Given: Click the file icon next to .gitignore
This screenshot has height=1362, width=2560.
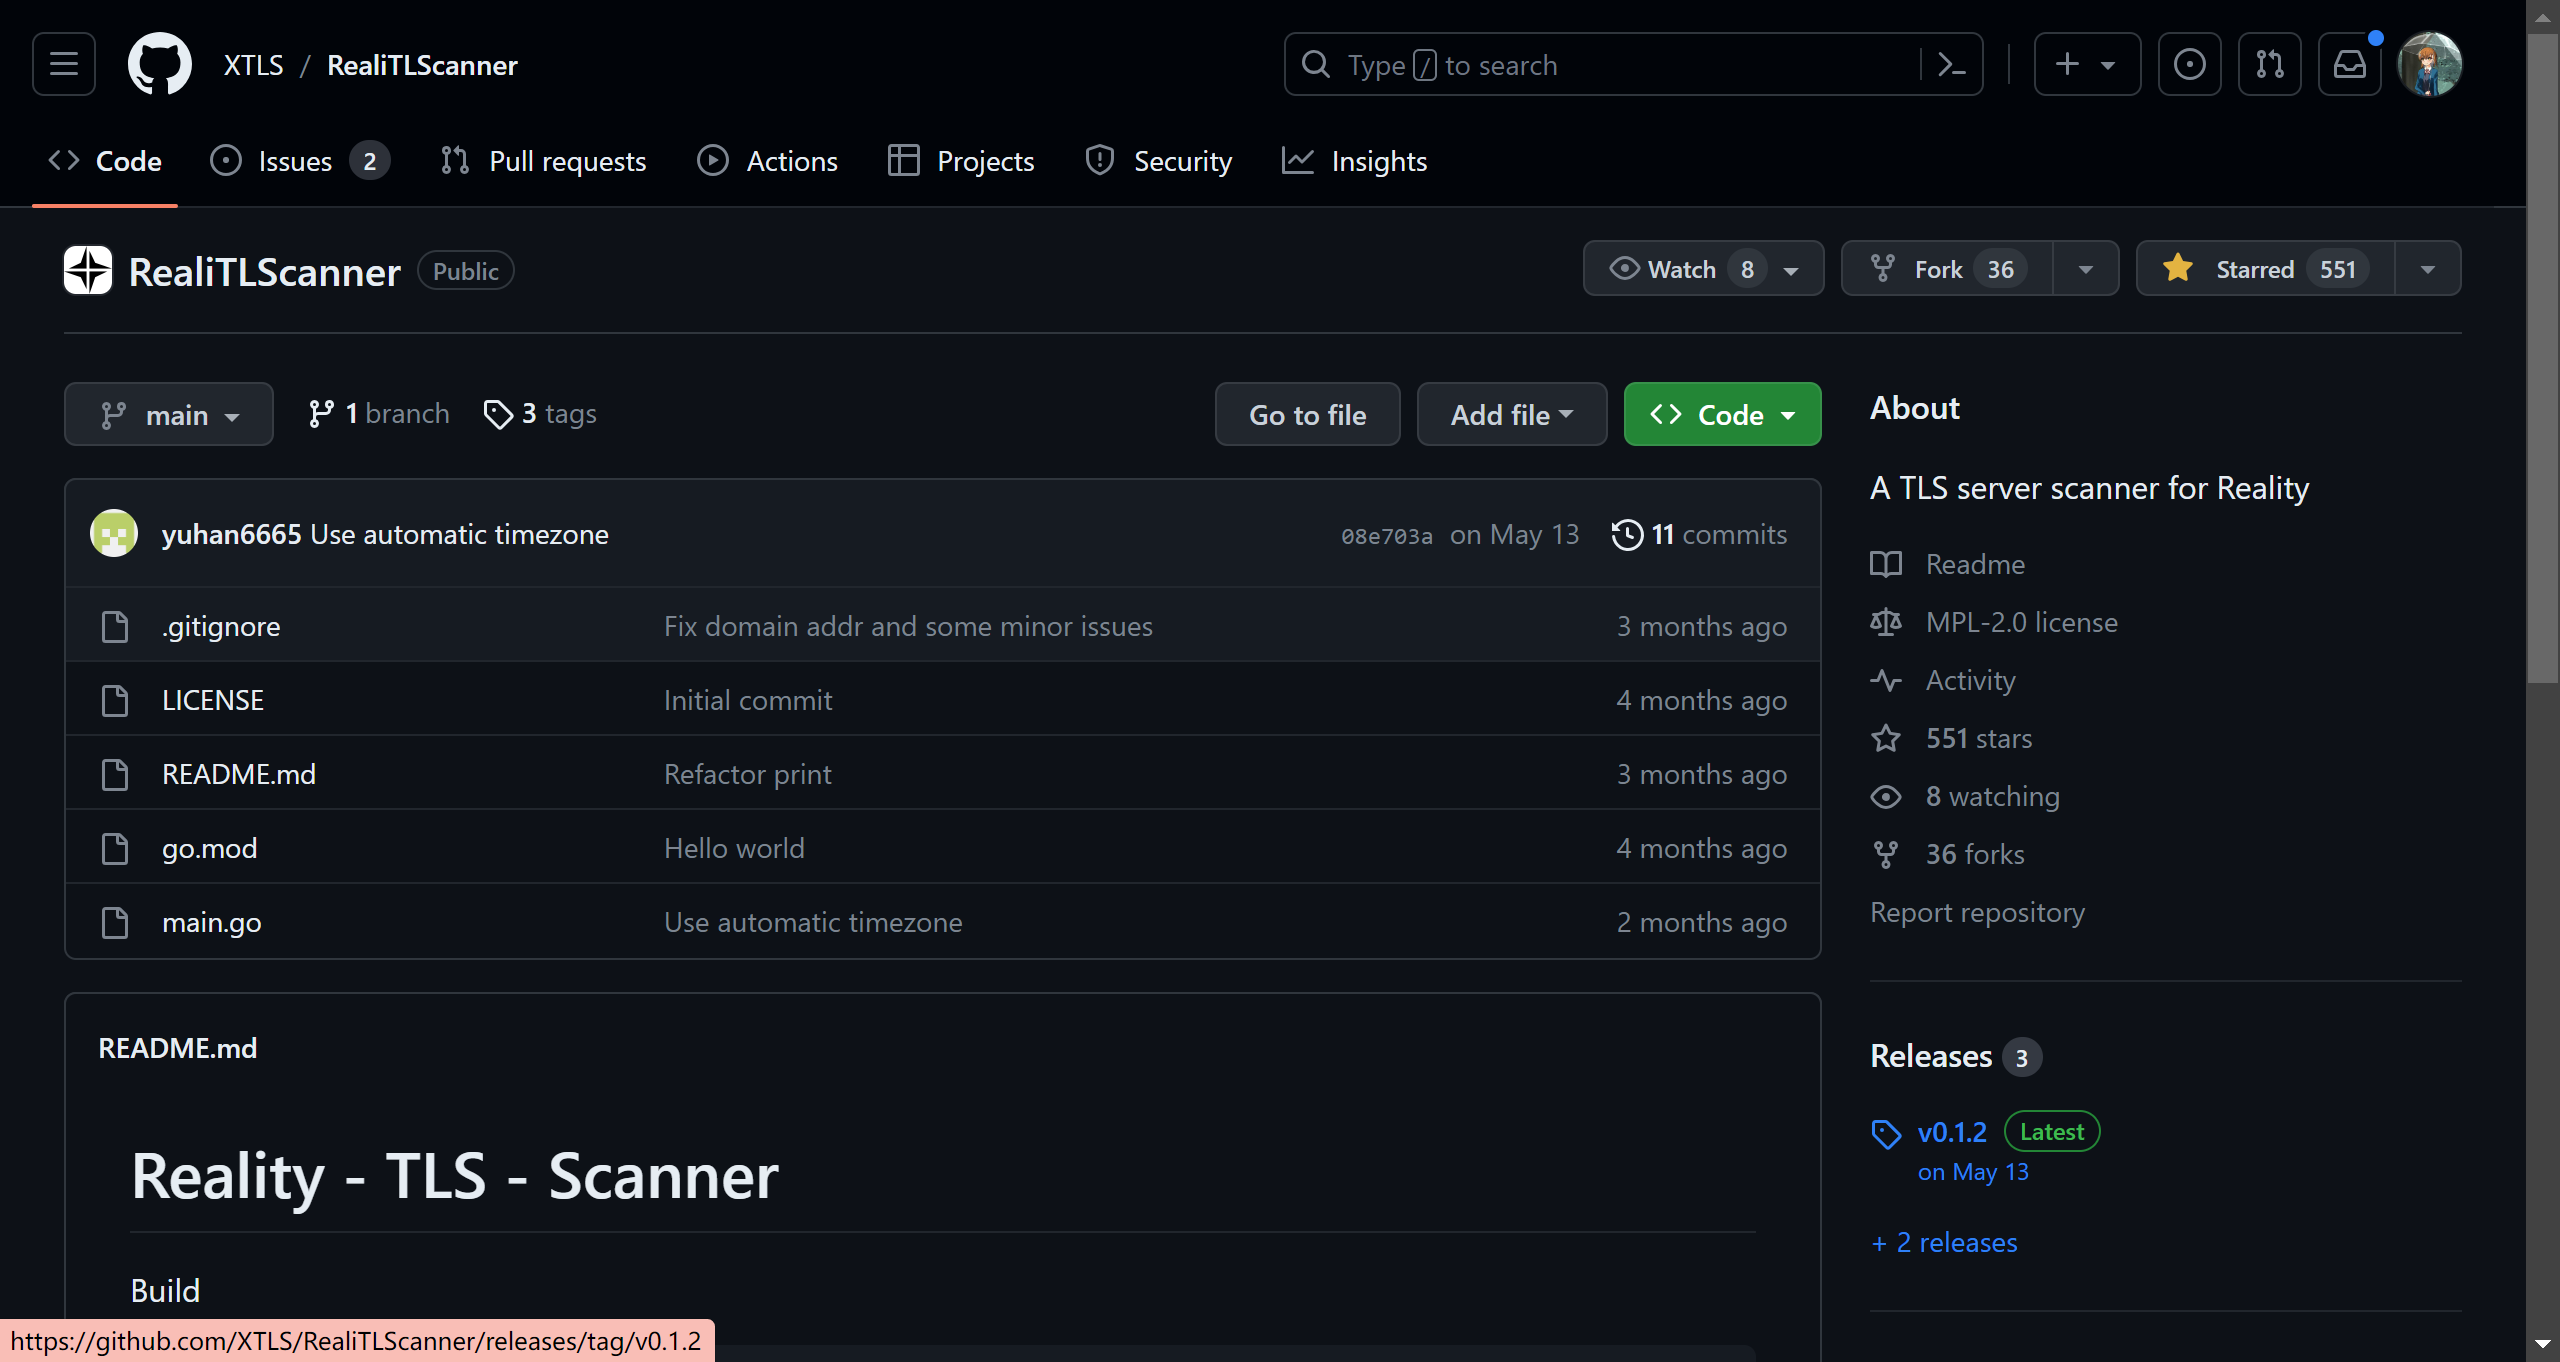Looking at the screenshot, I should (115, 627).
